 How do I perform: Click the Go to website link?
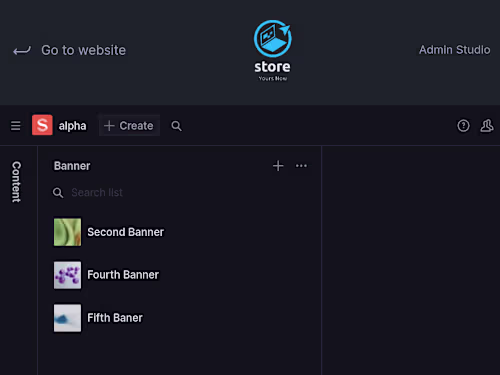(83, 50)
